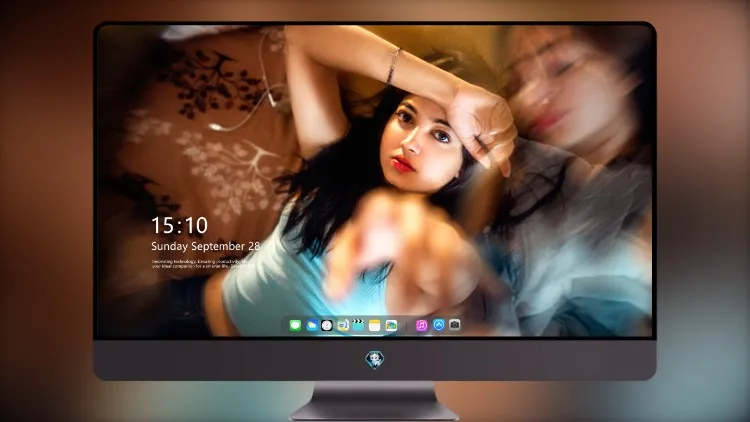Click the 15:10 clock widget
The height and width of the screenshot is (422, 750).
click(179, 225)
